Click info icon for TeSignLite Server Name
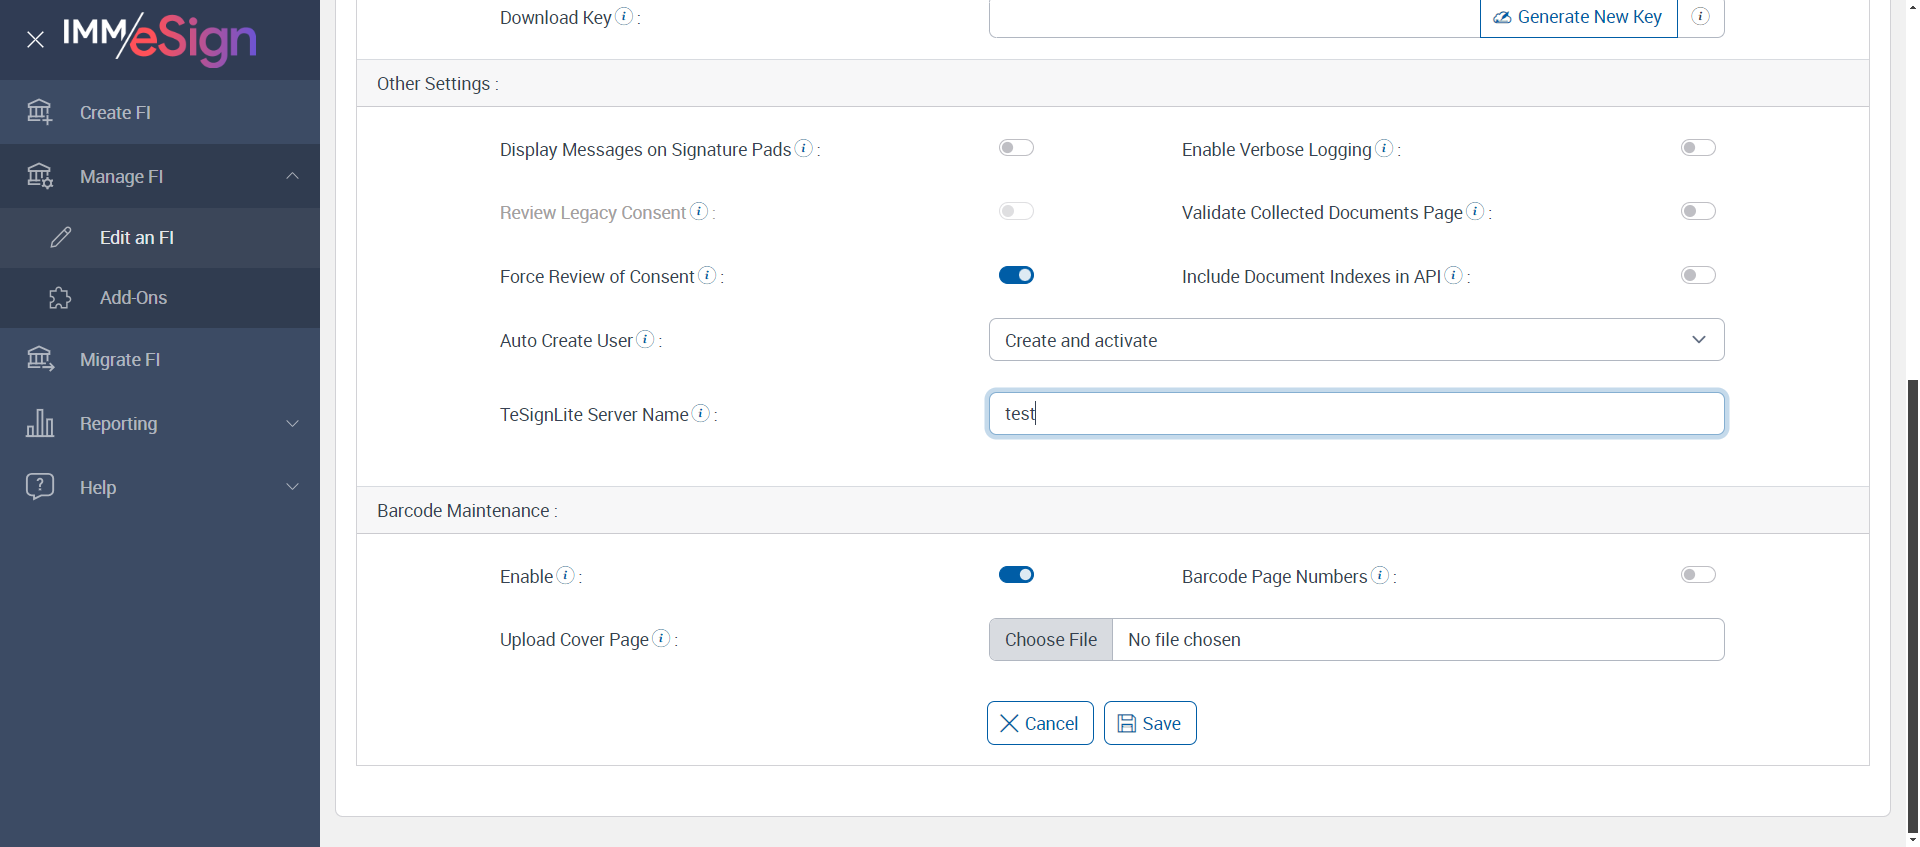This screenshot has height=847, width=1920. pyautogui.click(x=701, y=413)
